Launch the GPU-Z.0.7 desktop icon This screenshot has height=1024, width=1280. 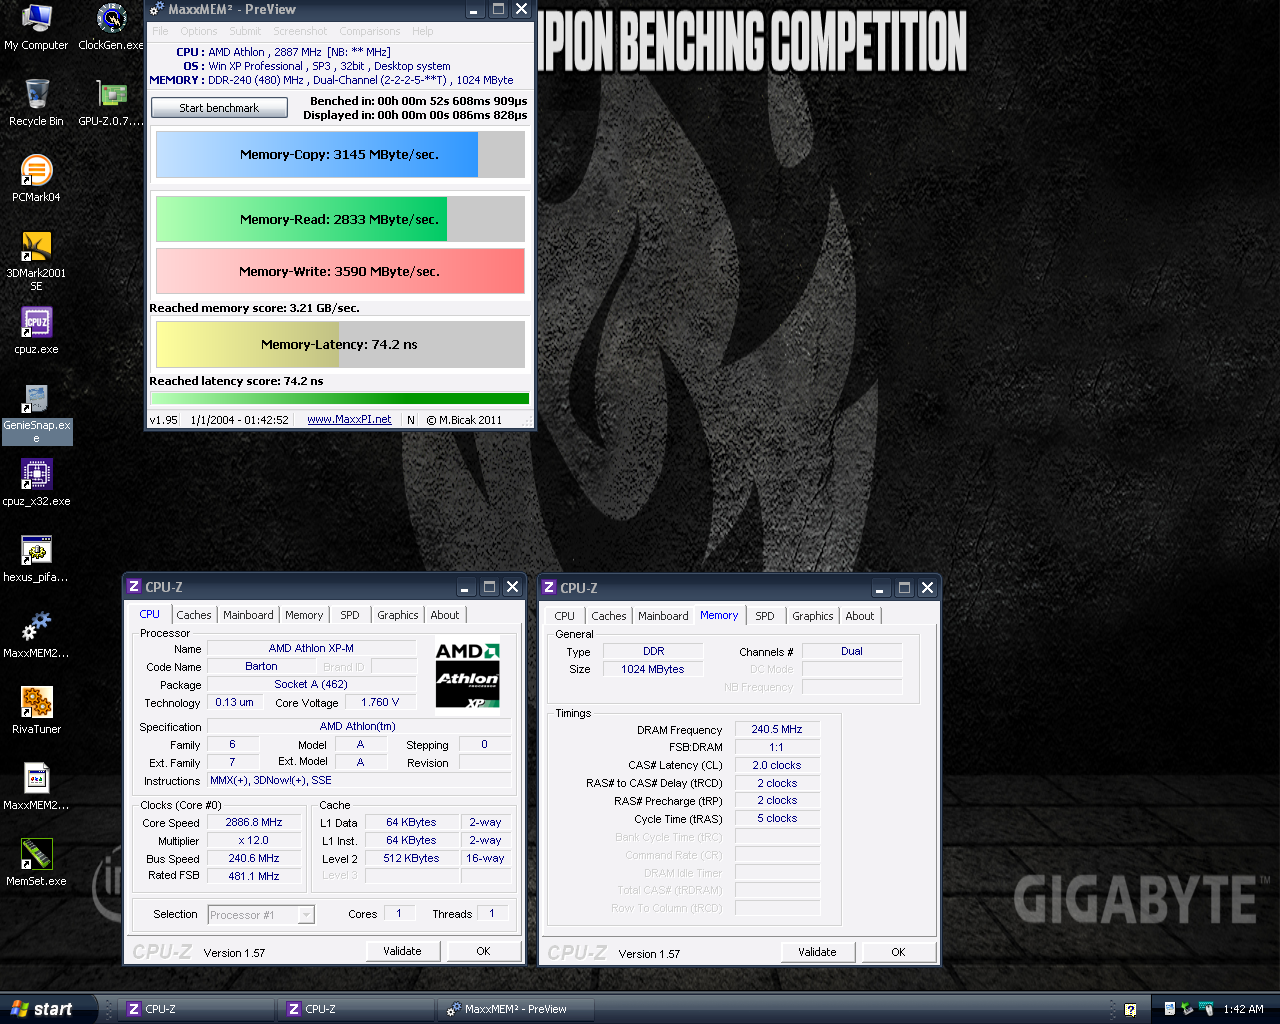111,103
